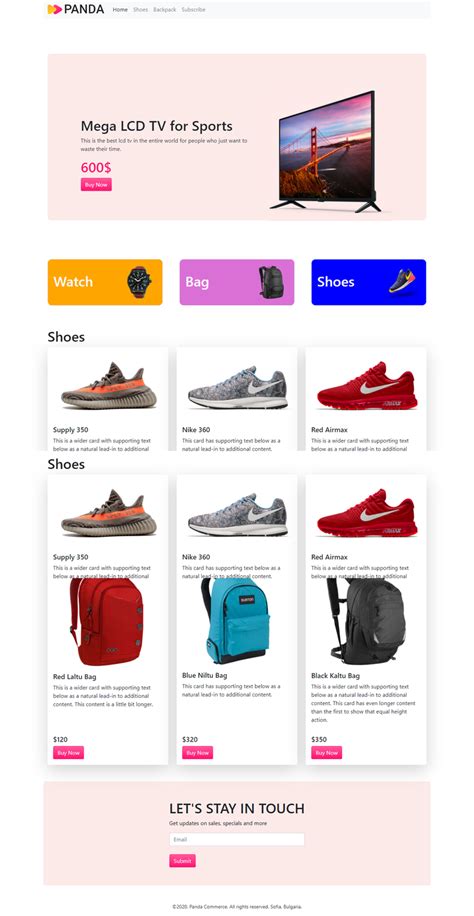
Task: Select the Subscribe nav link
Action: coord(193,9)
